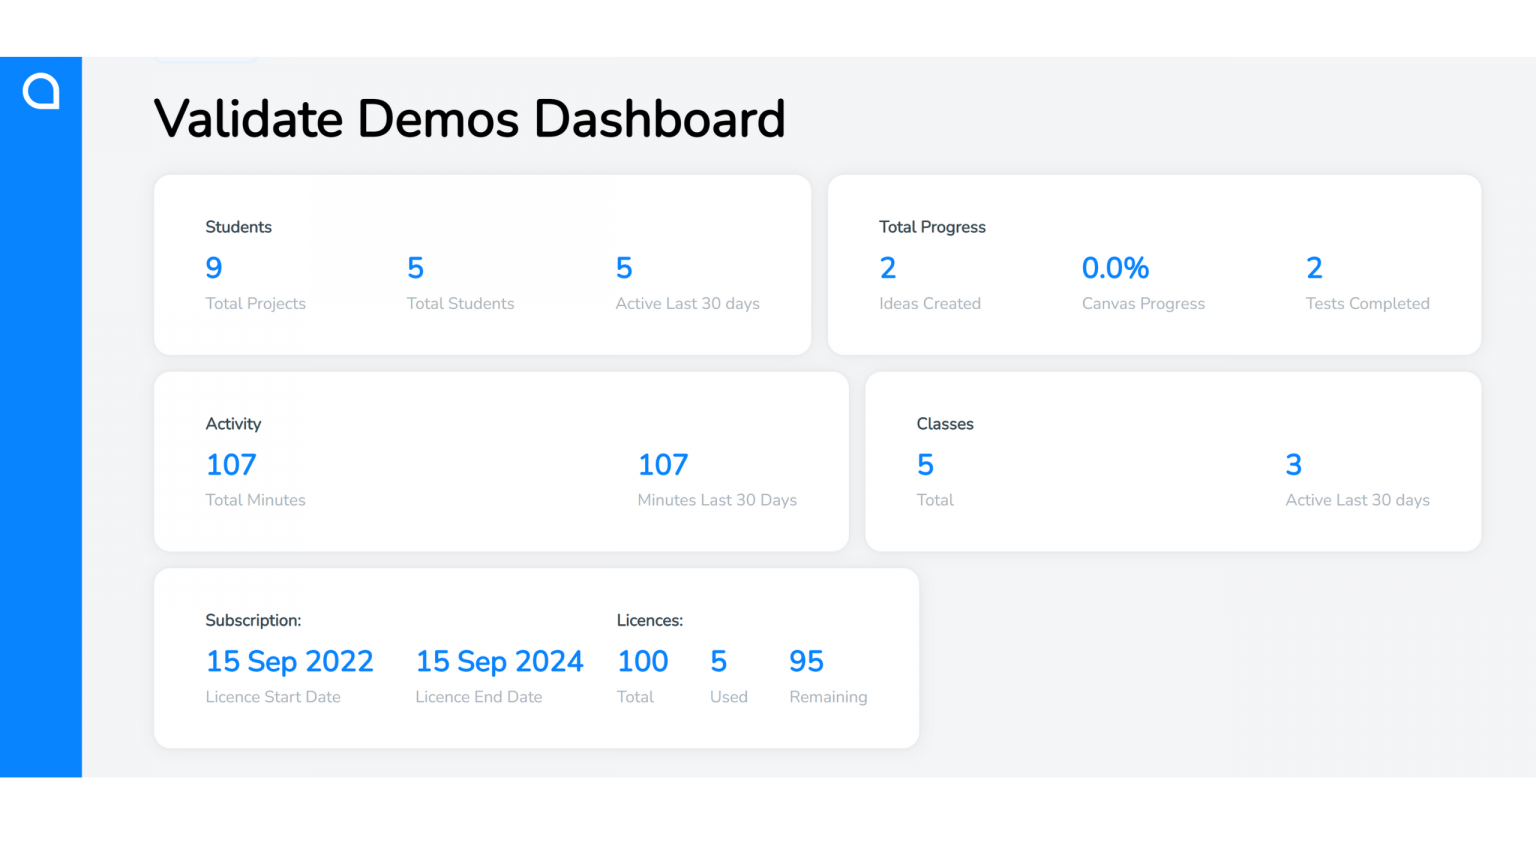Click the Total Progress card header
Image resolution: width=1536 pixels, height=864 pixels.
[932, 227]
